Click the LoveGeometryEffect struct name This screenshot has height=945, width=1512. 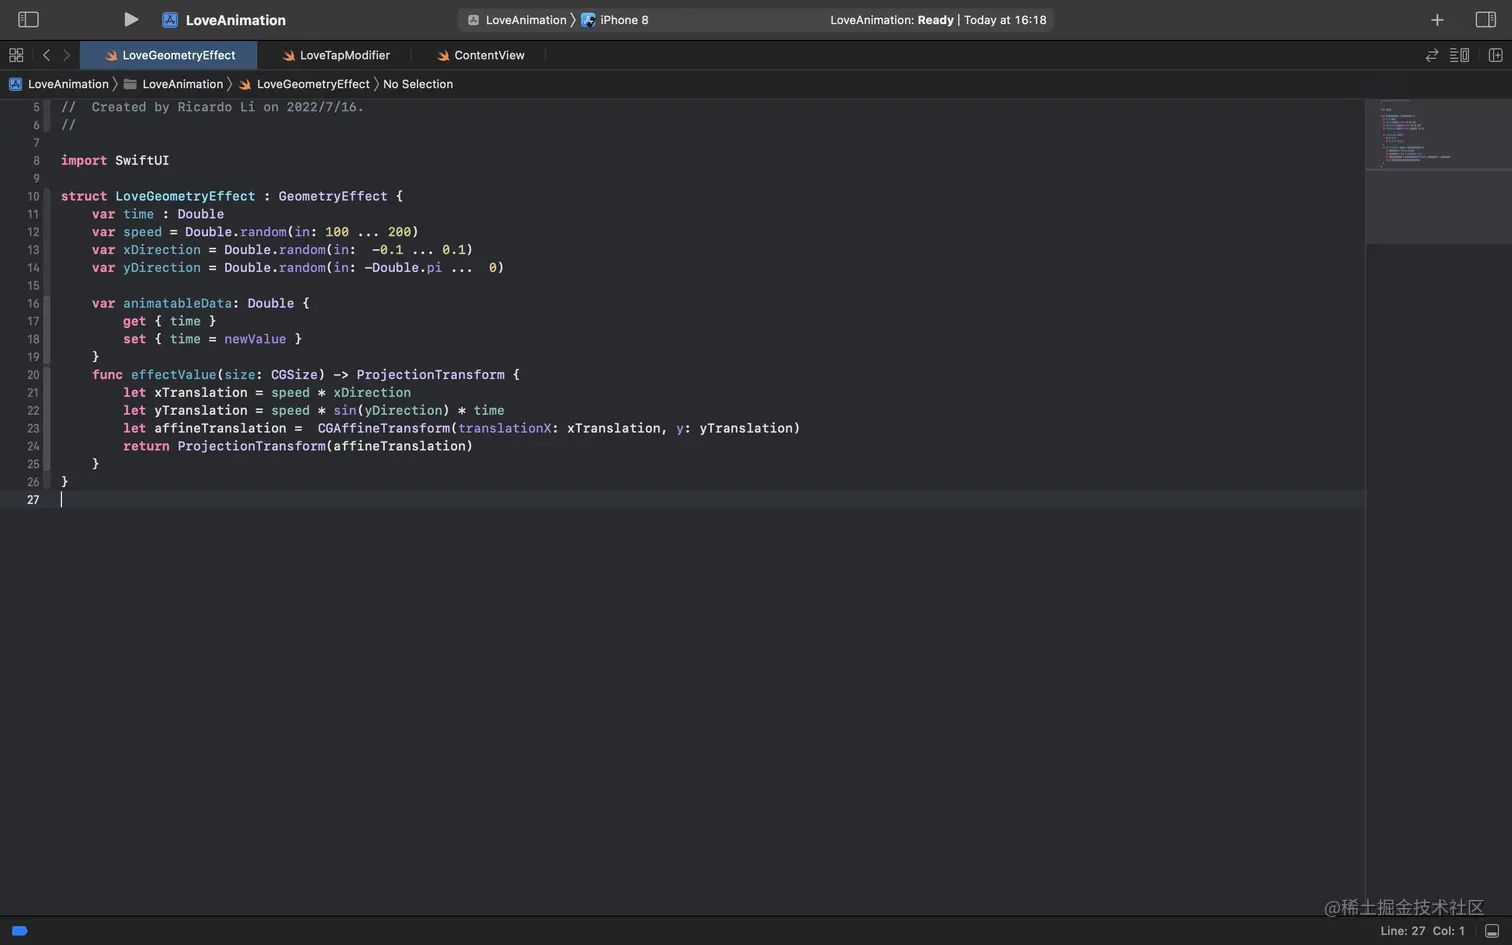[185, 196]
